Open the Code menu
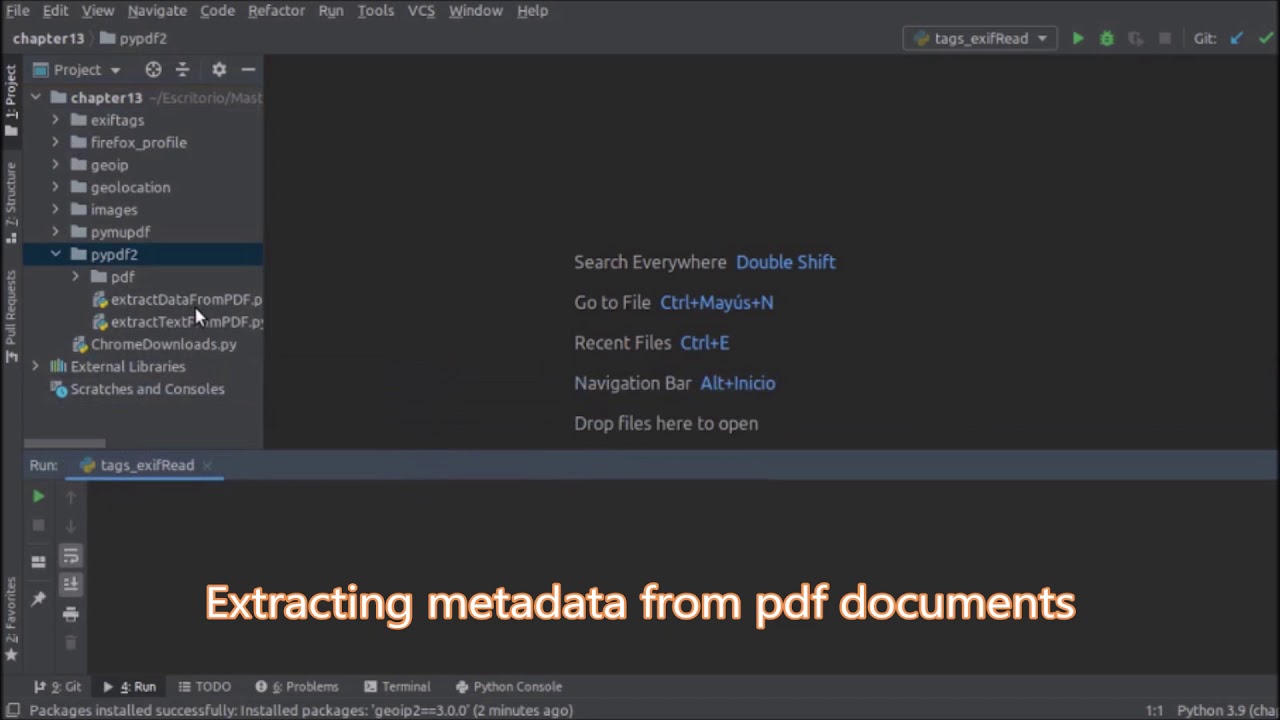The height and width of the screenshot is (720, 1280). 217,10
